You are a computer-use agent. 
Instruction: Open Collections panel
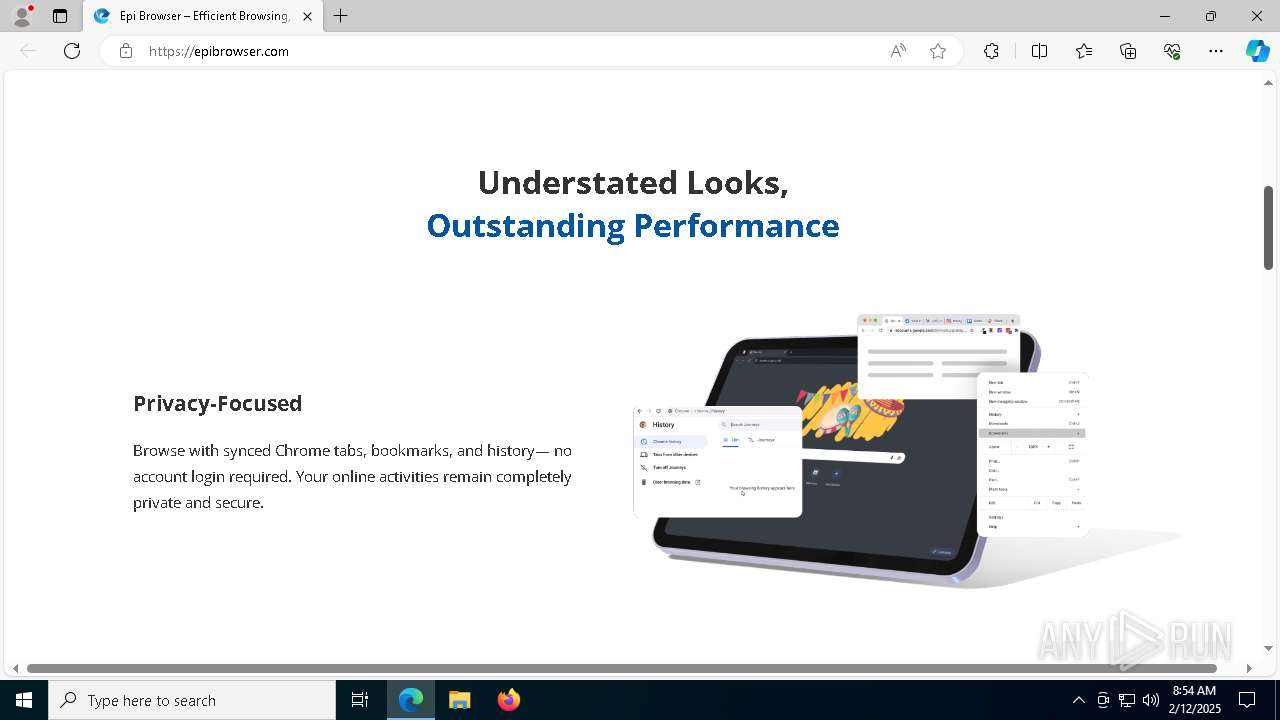tap(1128, 51)
